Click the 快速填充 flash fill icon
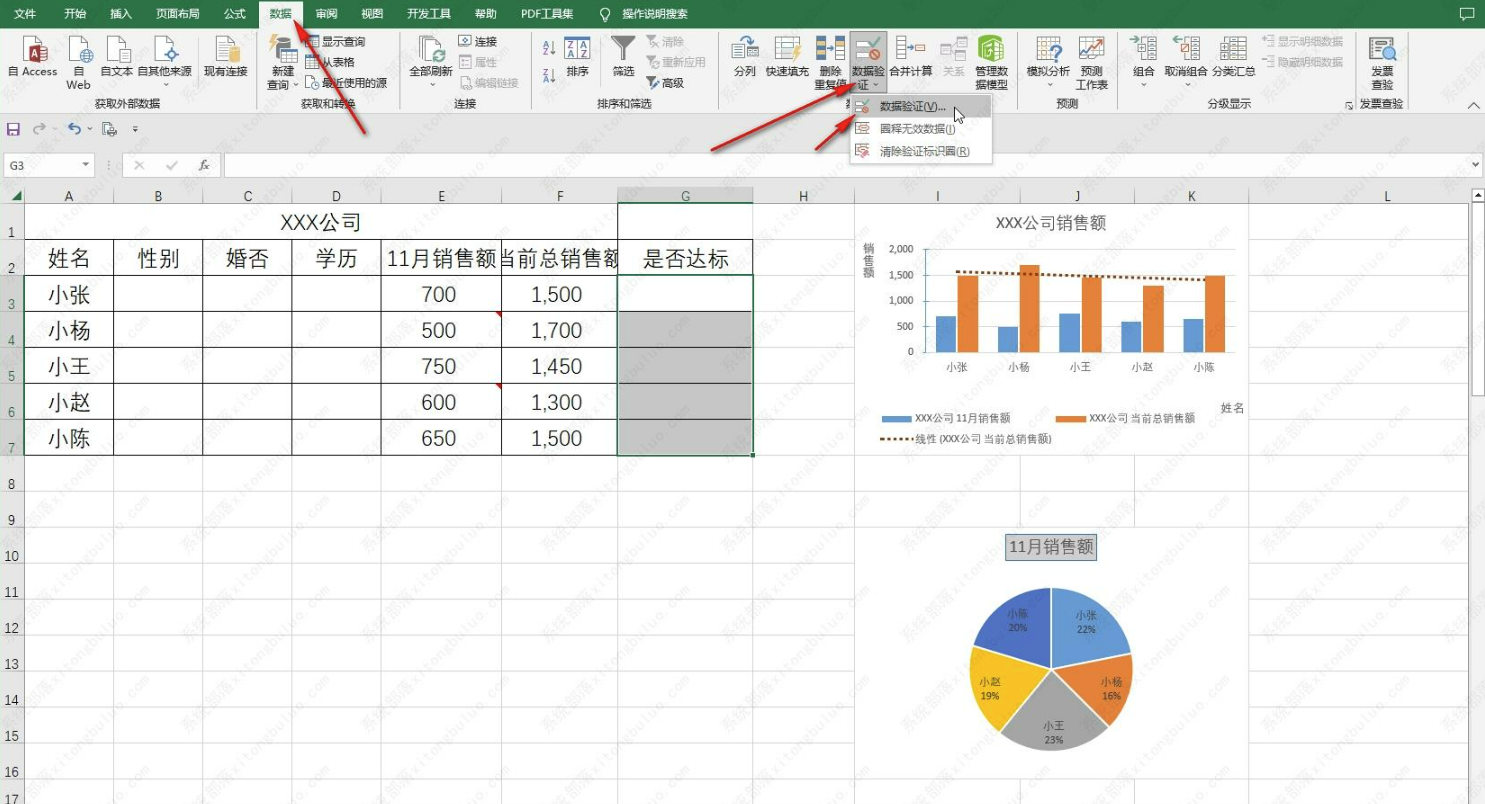 tap(787, 56)
